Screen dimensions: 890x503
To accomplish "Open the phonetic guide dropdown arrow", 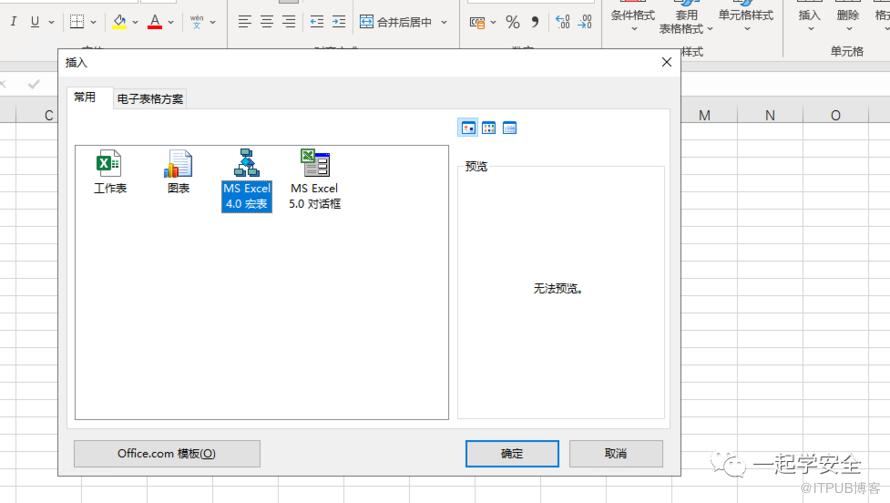I will [213, 22].
